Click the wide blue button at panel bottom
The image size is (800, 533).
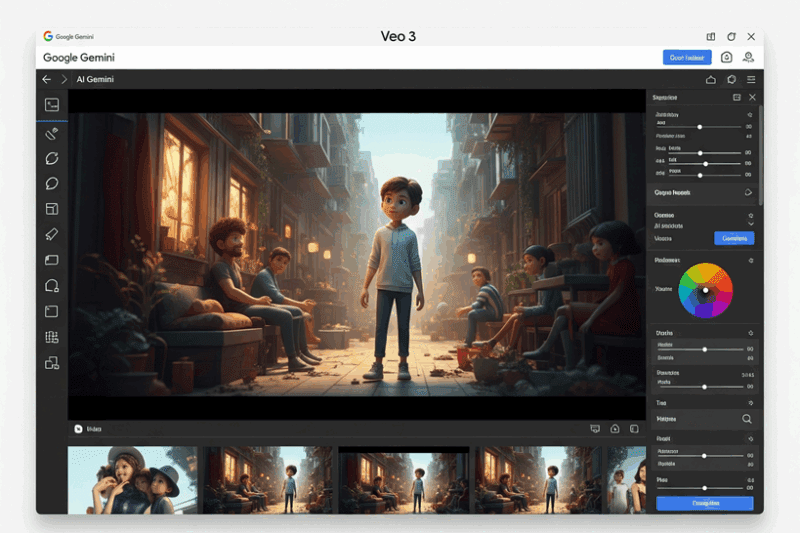coord(705,503)
